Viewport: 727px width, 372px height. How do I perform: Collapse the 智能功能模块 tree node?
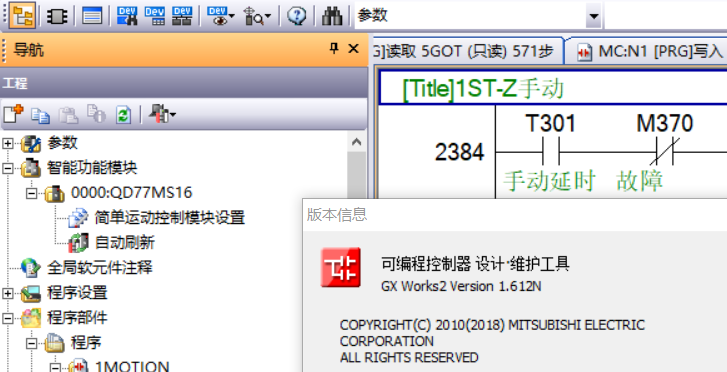[x=7, y=168]
